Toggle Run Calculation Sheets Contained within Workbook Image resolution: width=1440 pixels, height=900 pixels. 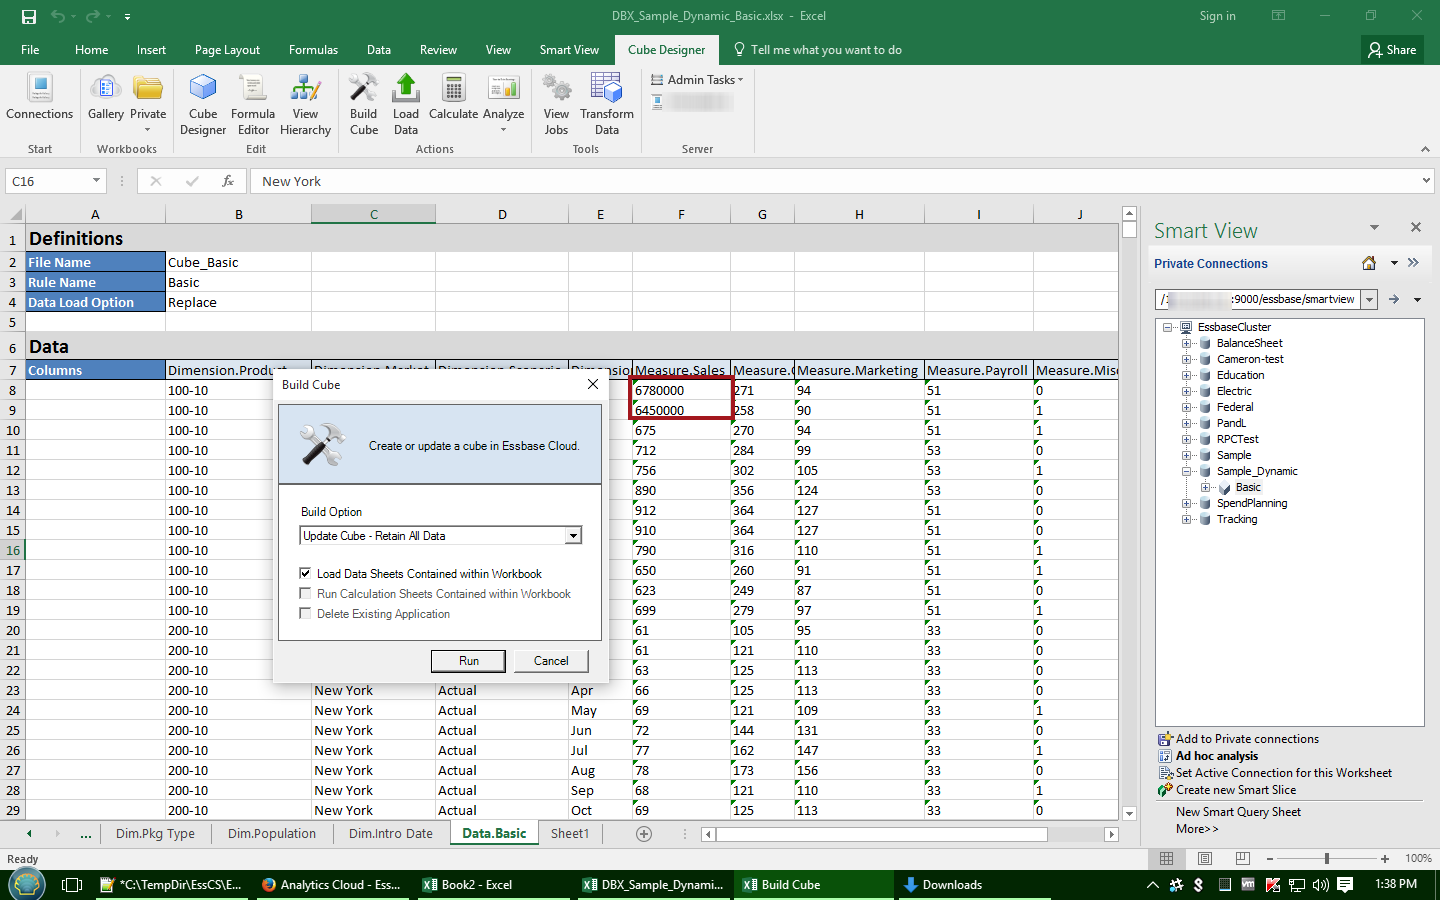click(305, 594)
